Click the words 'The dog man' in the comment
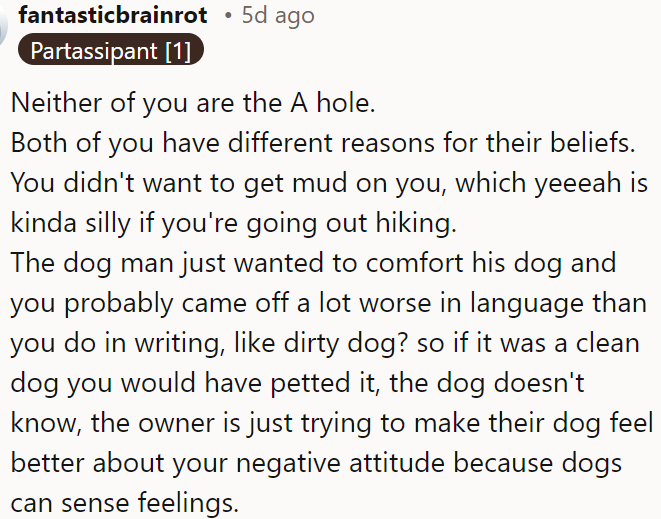 pos(92,263)
